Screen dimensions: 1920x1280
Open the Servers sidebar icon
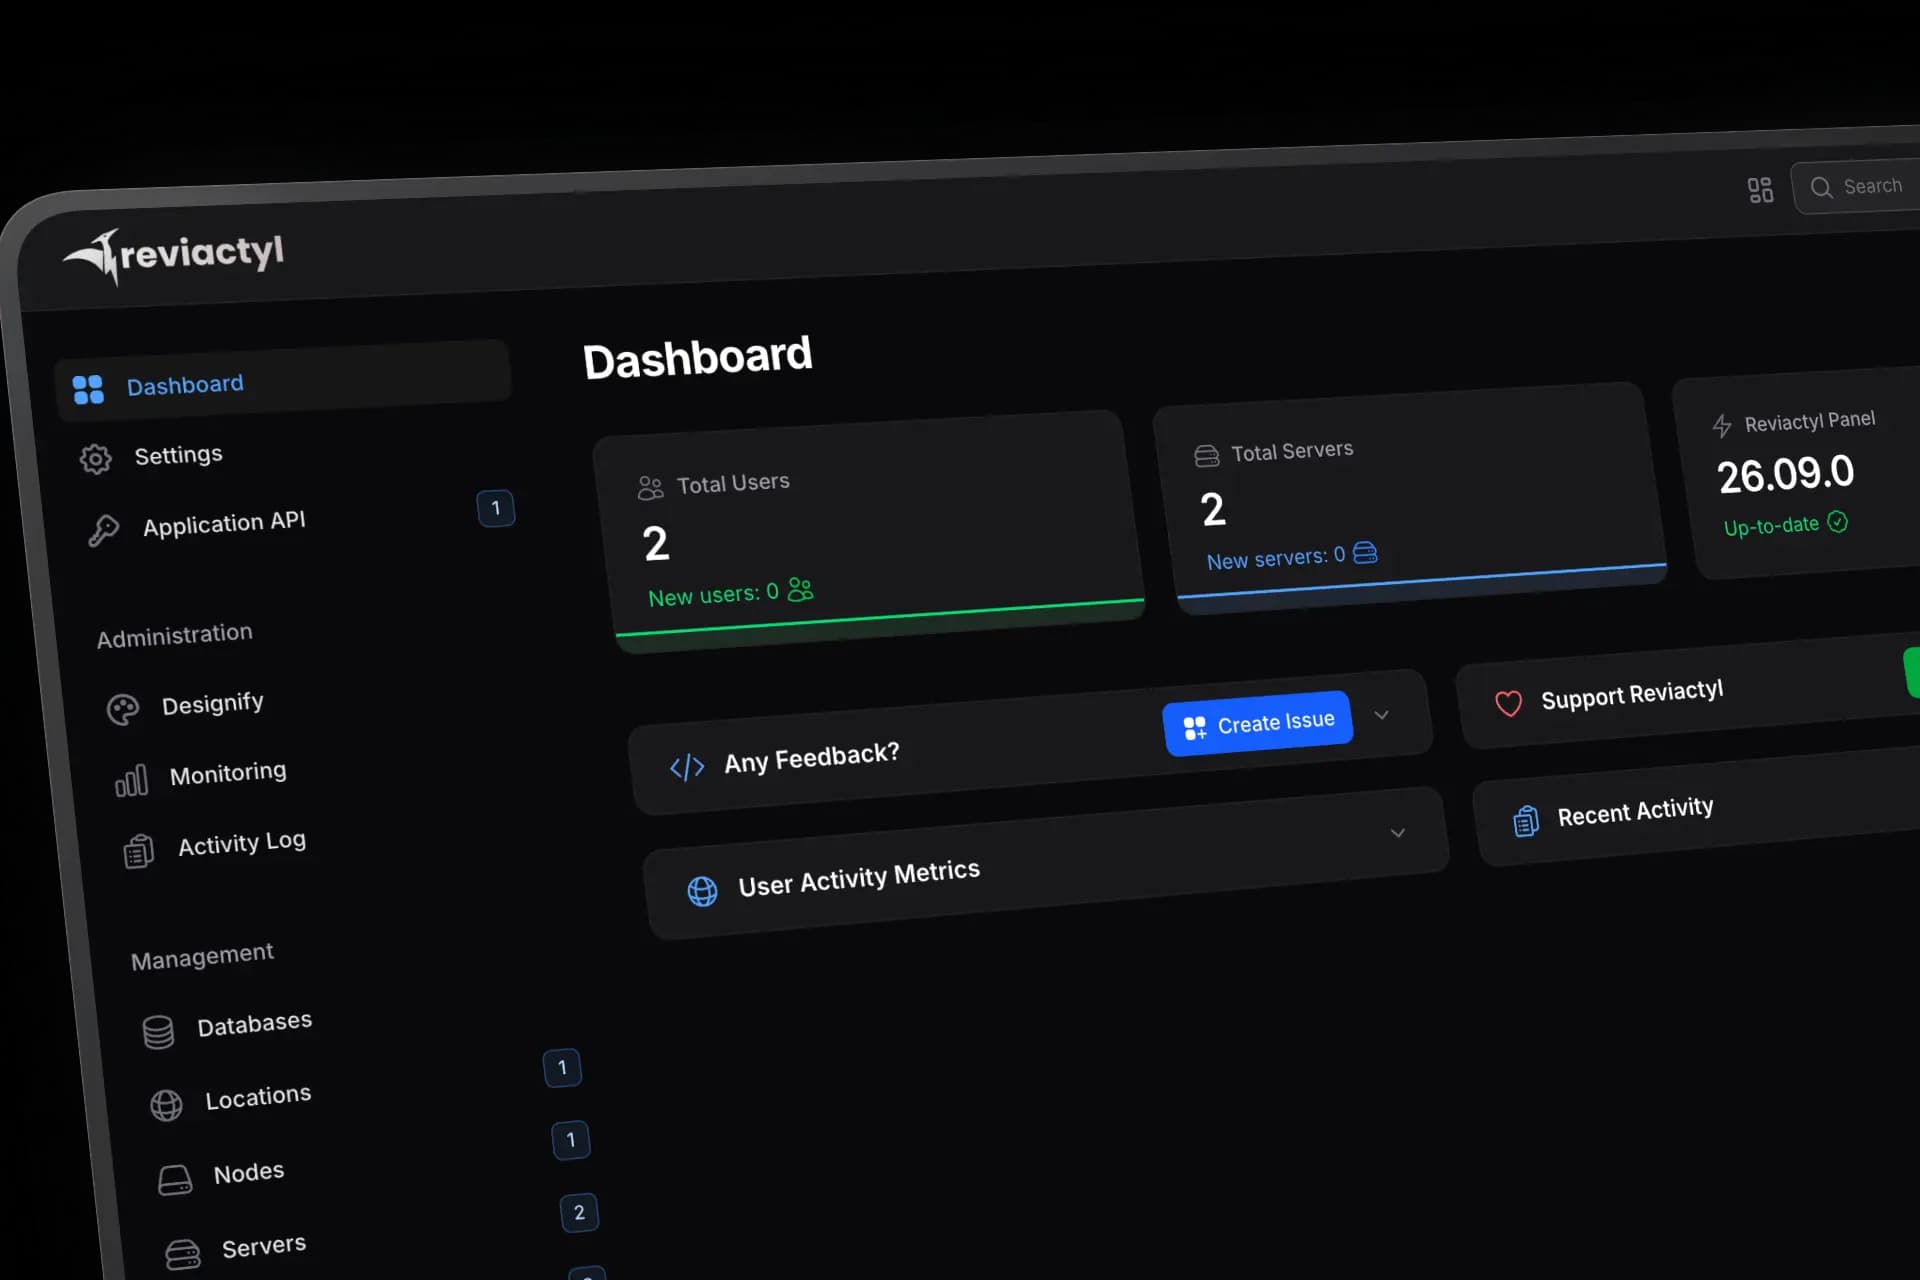pos(183,1254)
